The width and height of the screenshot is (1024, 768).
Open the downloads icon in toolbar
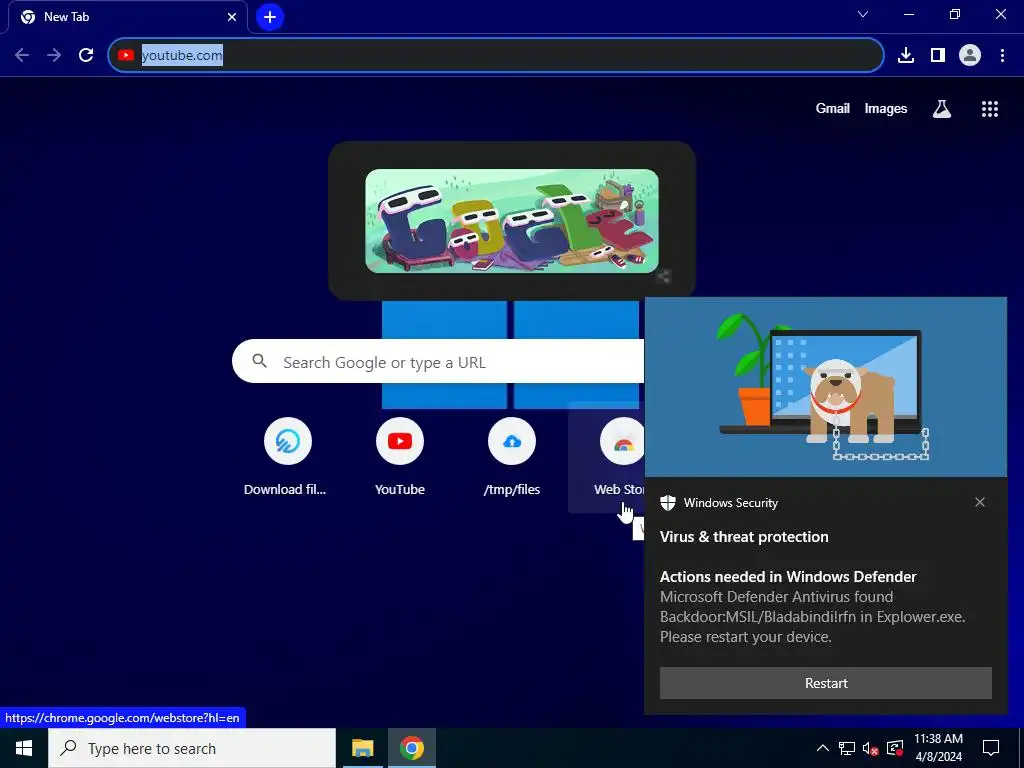(x=906, y=56)
